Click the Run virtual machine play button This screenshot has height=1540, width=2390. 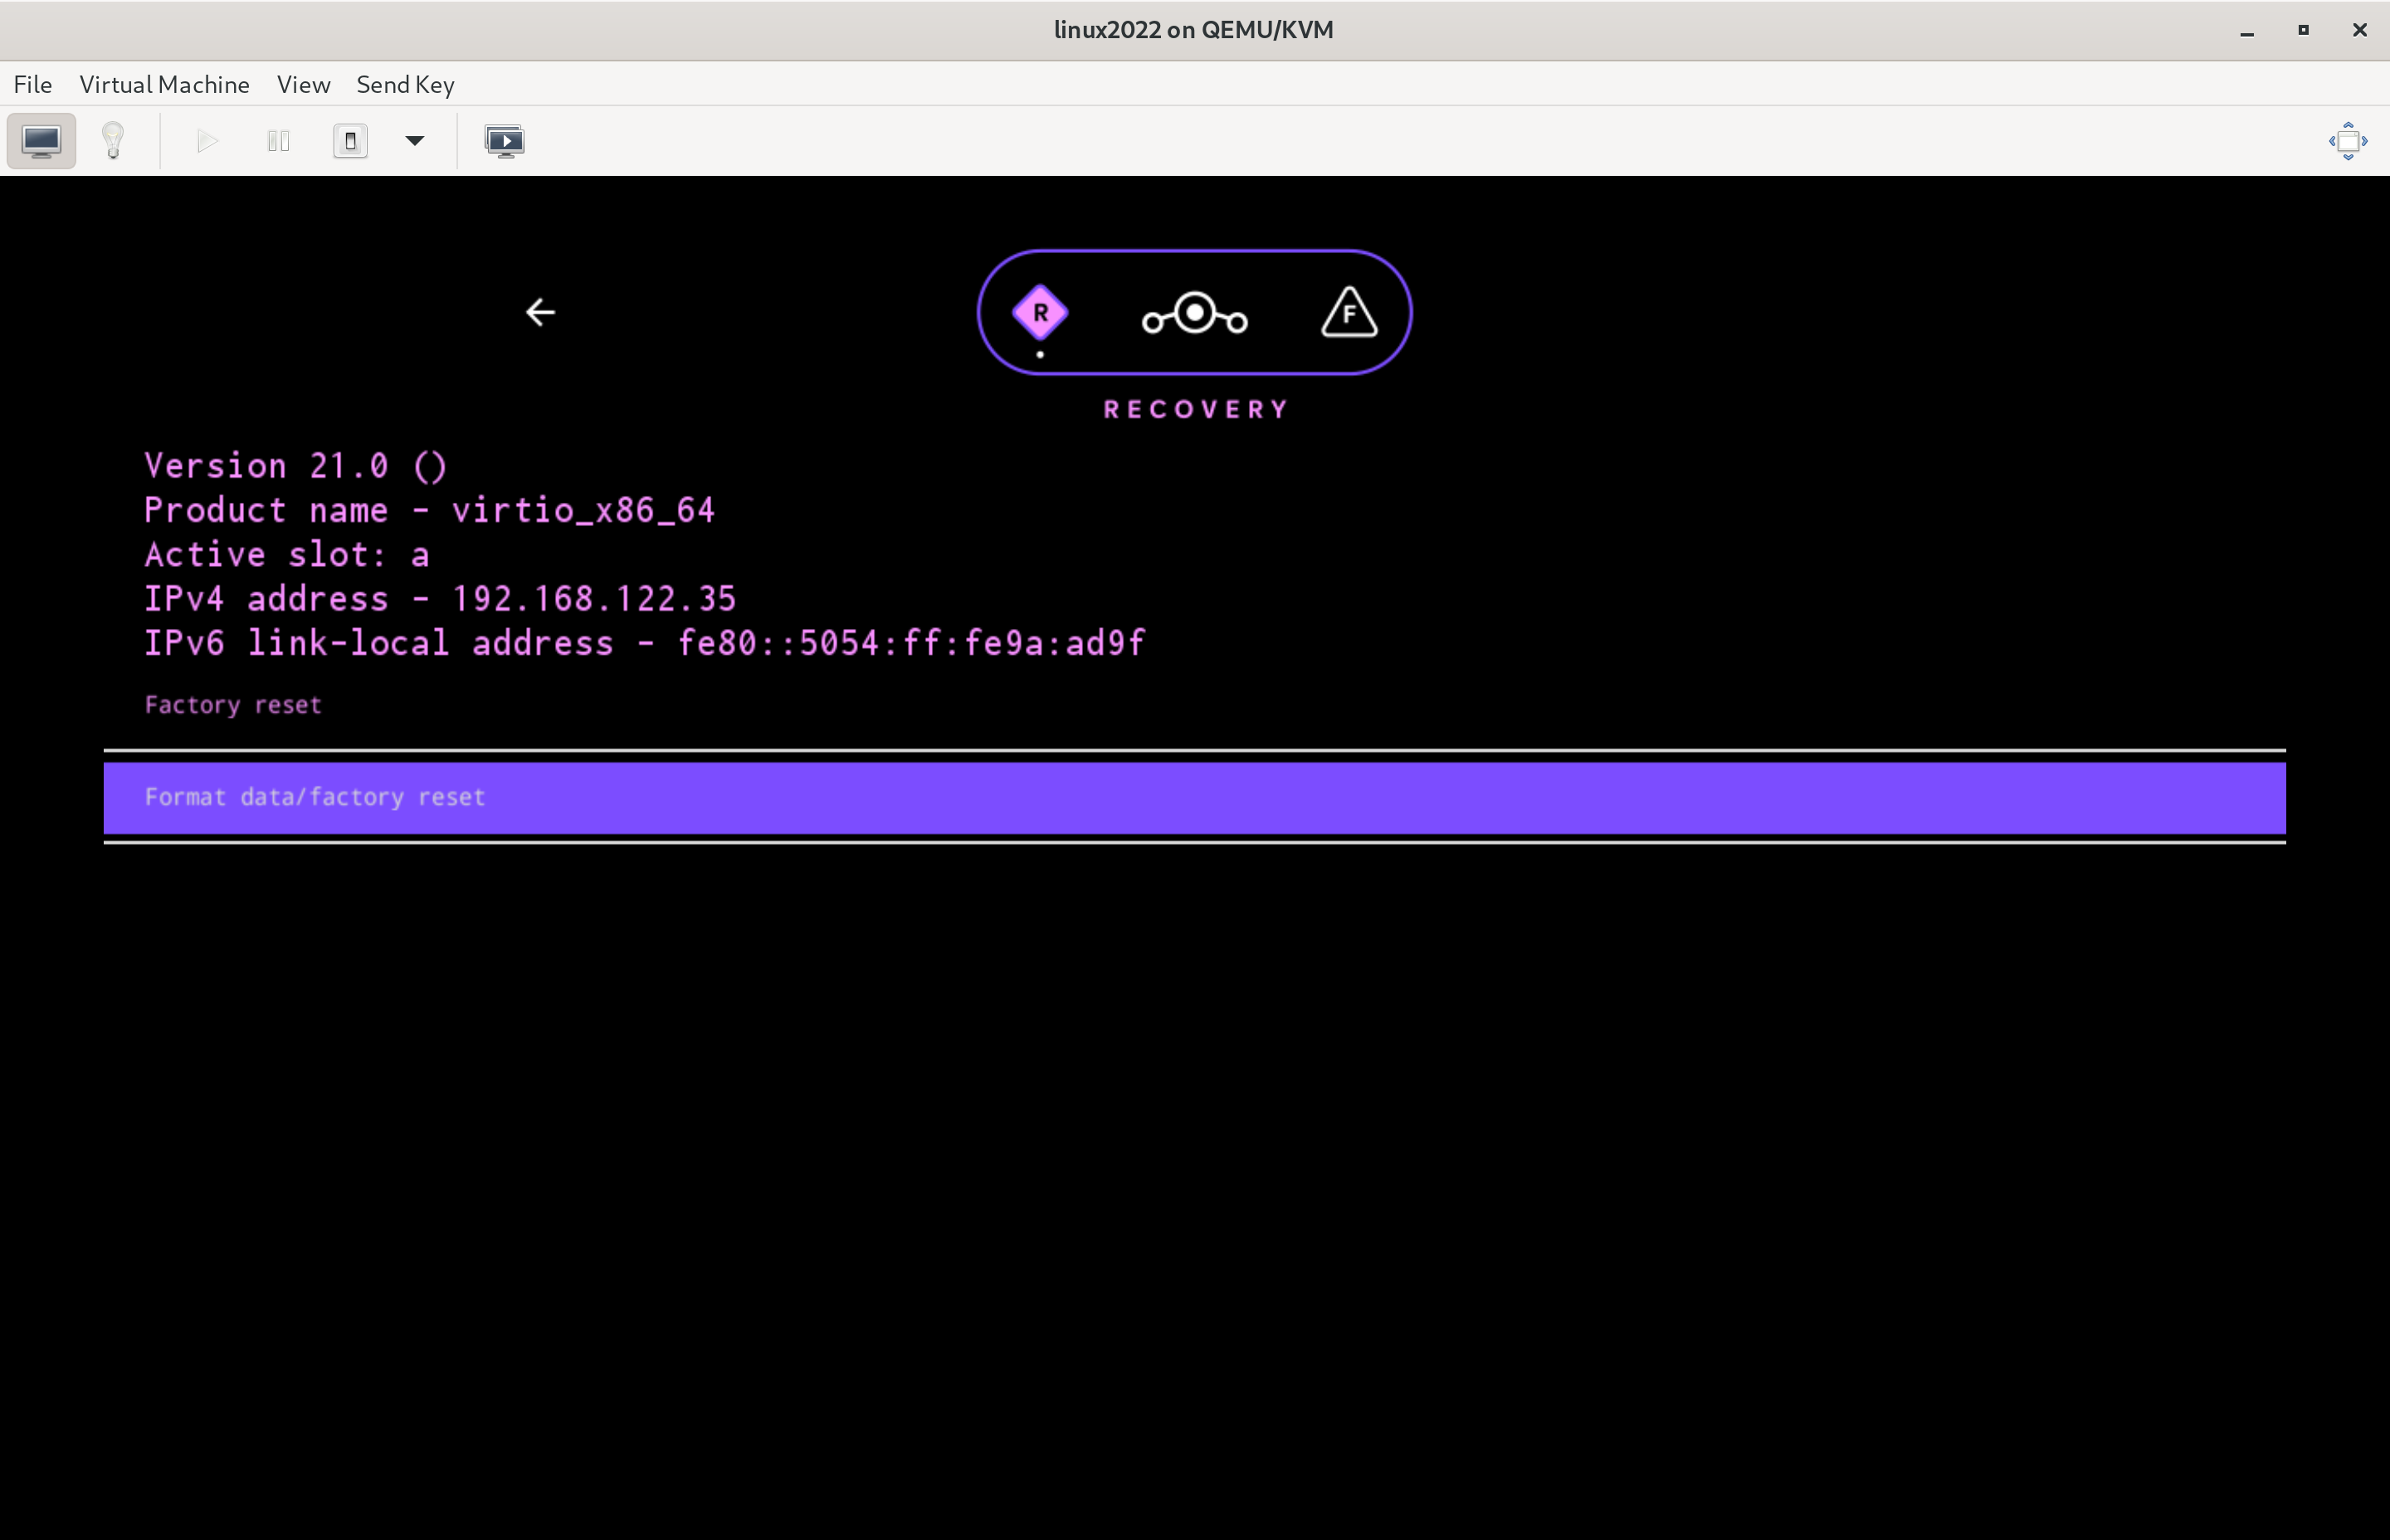(x=207, y=141)
